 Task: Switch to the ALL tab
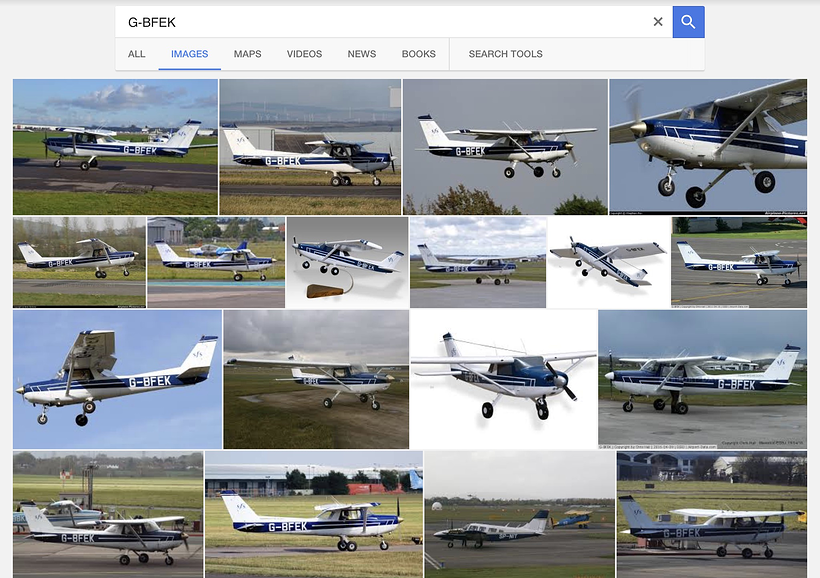[136, 54]
